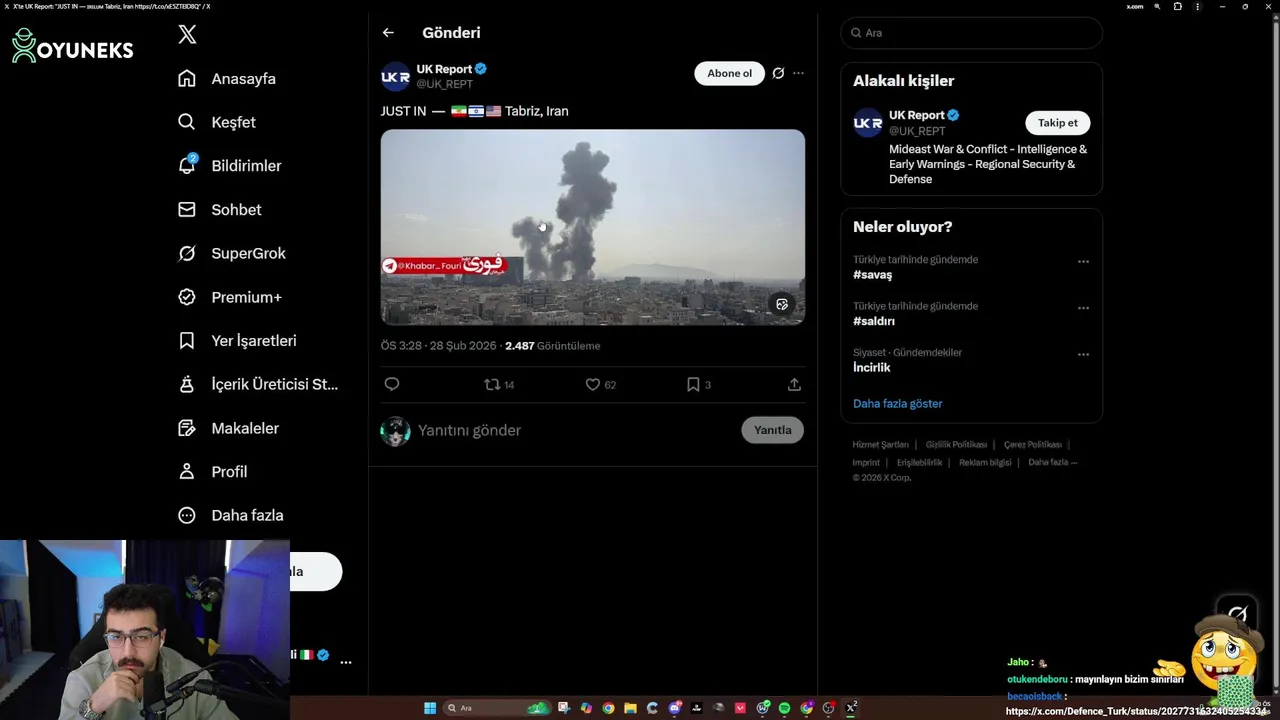This screenshot has height=720, width=1280.
Task: Open Spotify from the taskbar
Action: point(785,708)
